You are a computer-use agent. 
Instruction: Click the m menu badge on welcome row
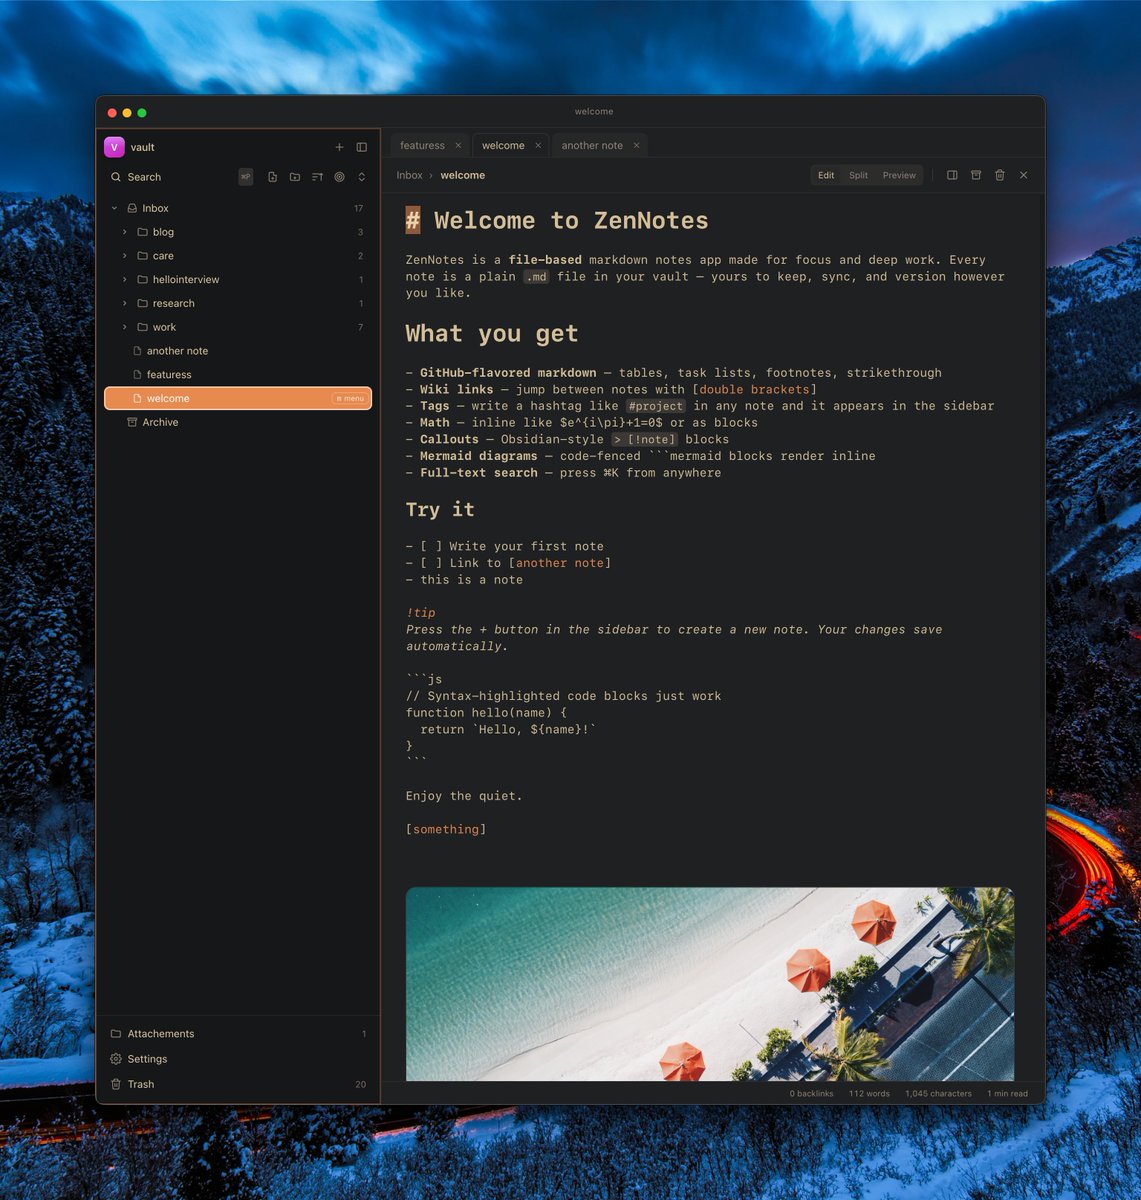351,398
